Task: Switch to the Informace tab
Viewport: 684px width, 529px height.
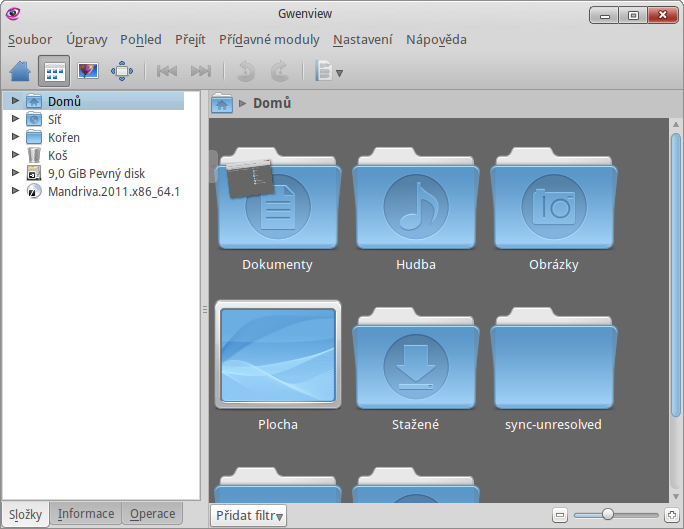Action: tap(86, 514)
